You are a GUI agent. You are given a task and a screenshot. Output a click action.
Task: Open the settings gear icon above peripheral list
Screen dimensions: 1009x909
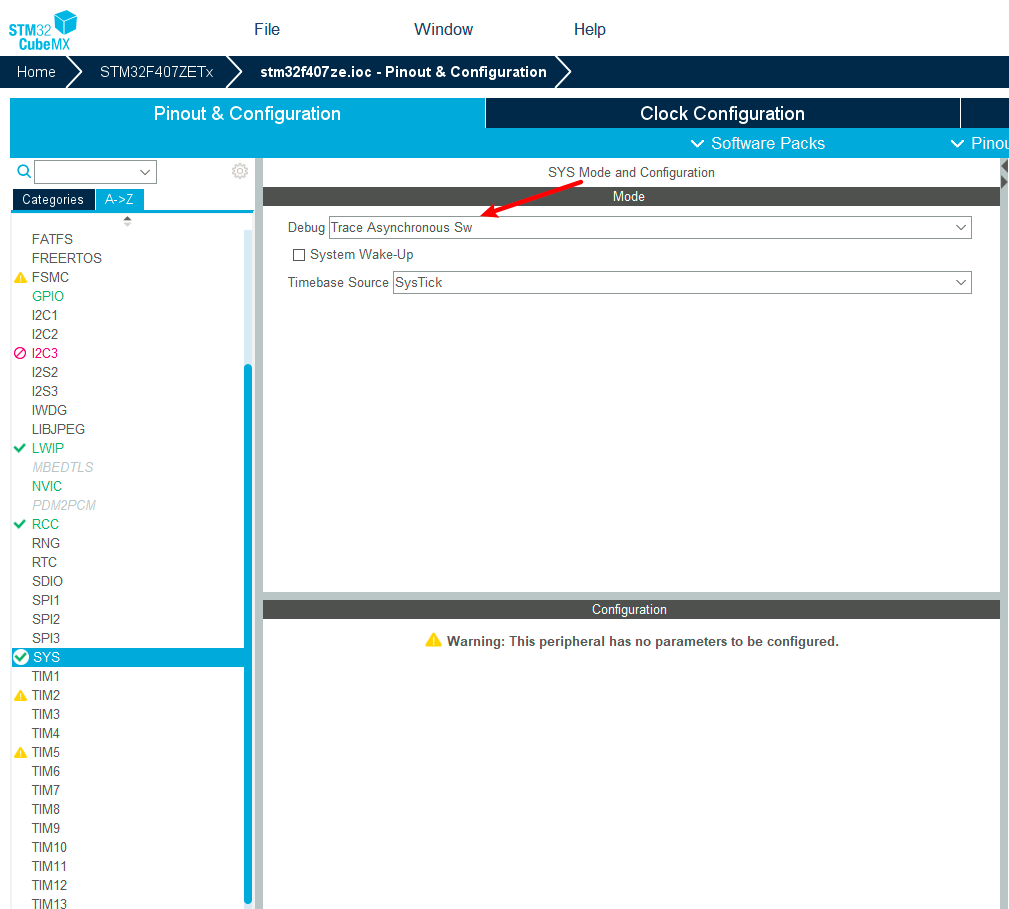239,171
